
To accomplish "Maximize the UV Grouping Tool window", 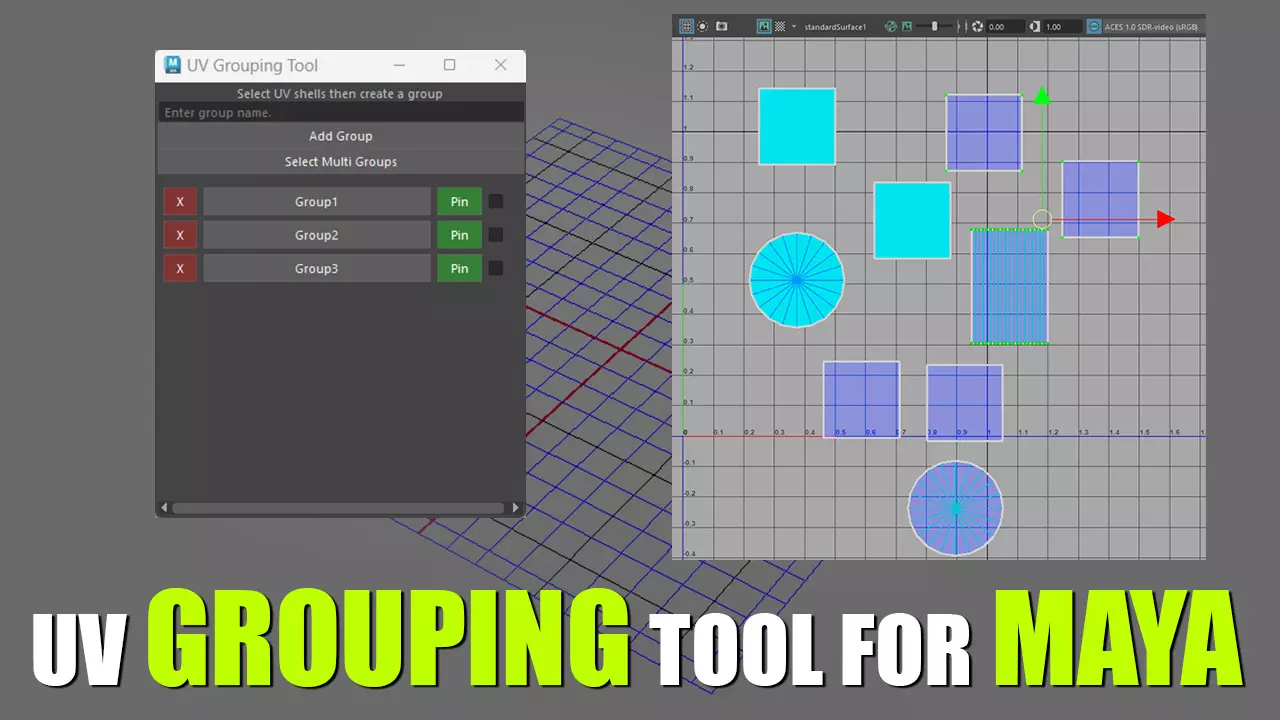I will click(x=449, y=65).
